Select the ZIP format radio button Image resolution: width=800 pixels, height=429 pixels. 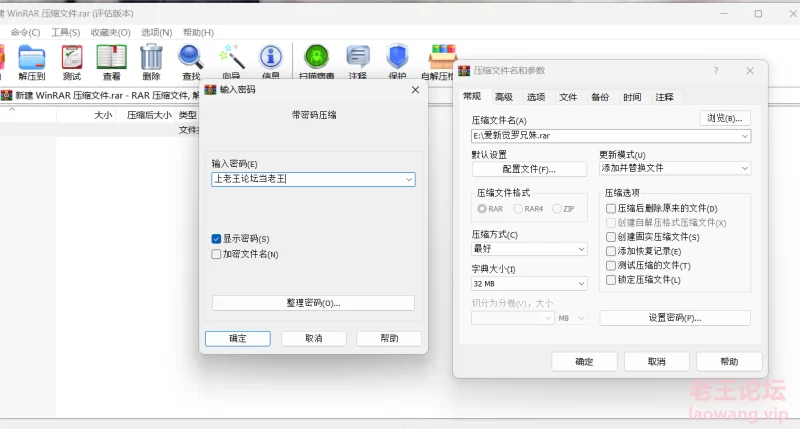(557, 209)
